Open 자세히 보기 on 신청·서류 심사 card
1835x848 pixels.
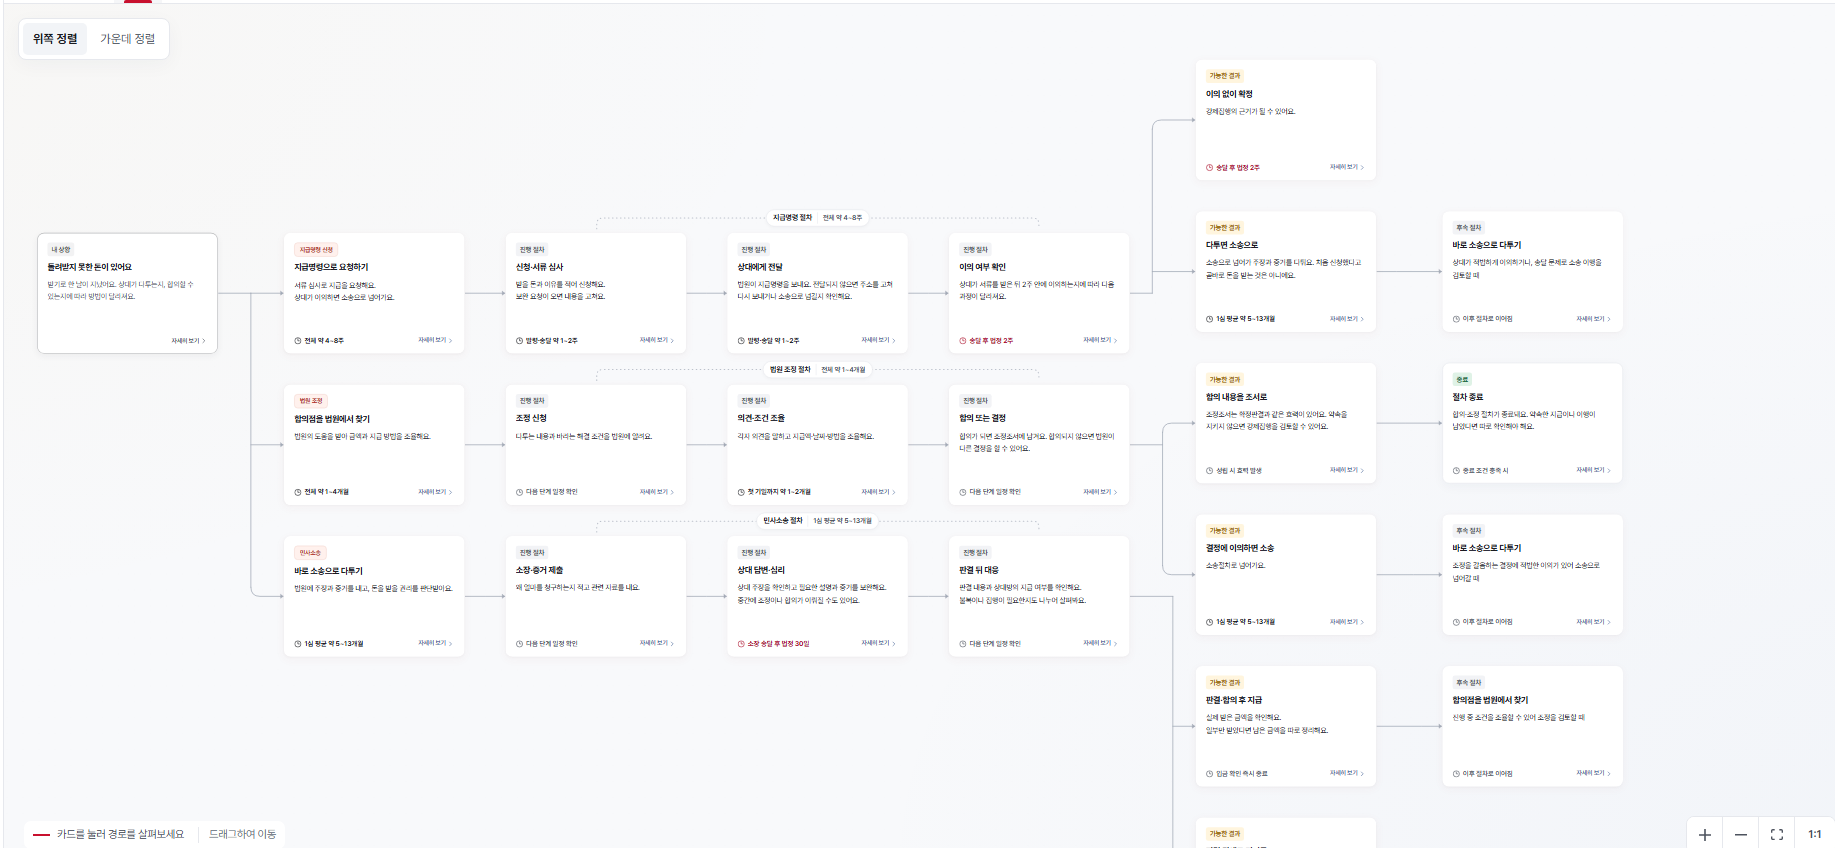click(657, 340)
